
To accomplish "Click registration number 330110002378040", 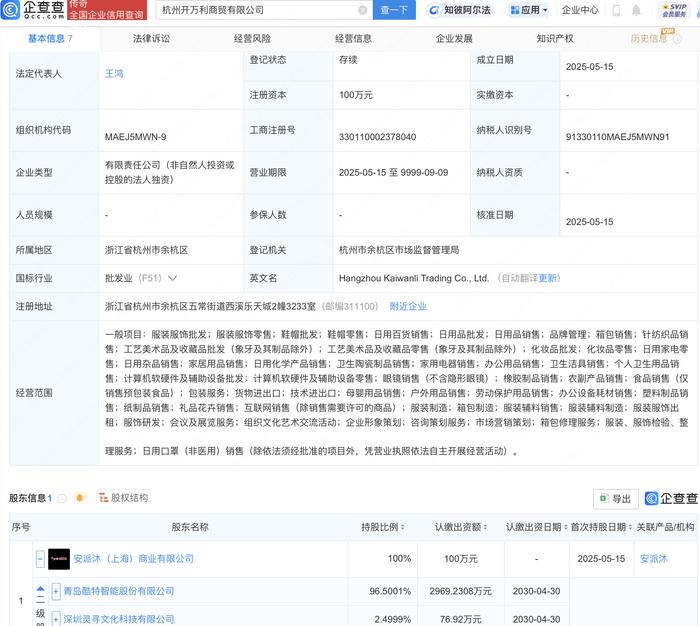I will coord(377,137).
